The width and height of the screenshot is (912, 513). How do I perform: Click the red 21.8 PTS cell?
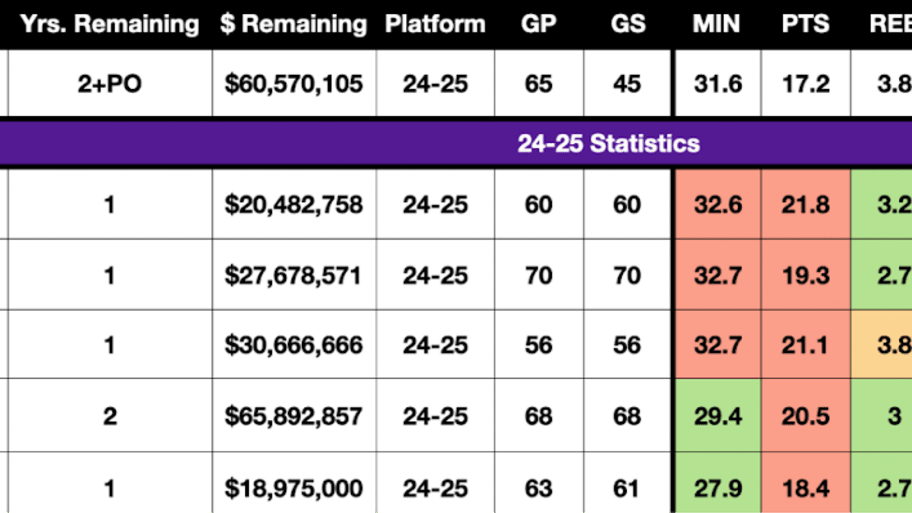[x=806, y=204]
